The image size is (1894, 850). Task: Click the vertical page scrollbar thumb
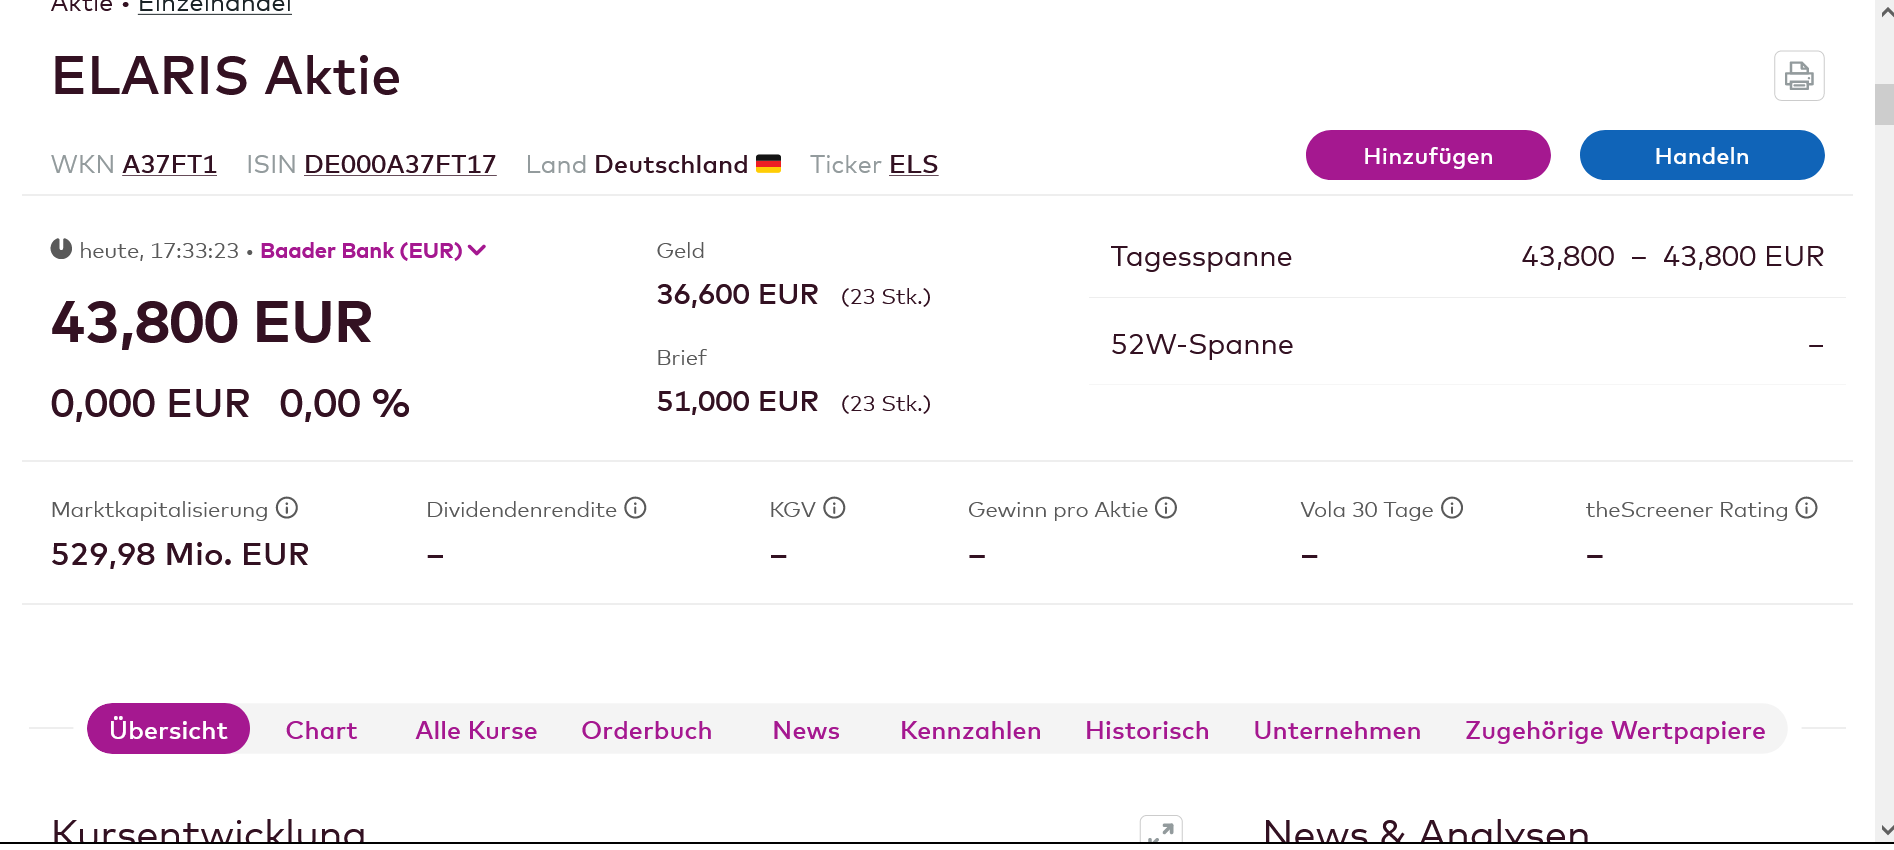pyautogui.click(x=1884, y=104)
